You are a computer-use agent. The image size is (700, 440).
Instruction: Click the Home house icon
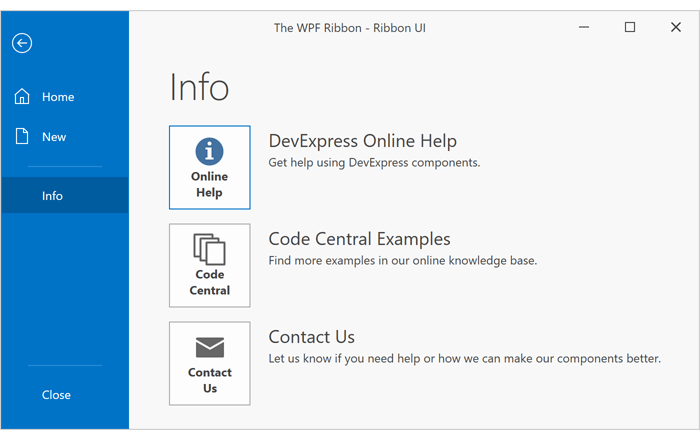[x=22, y=96]
